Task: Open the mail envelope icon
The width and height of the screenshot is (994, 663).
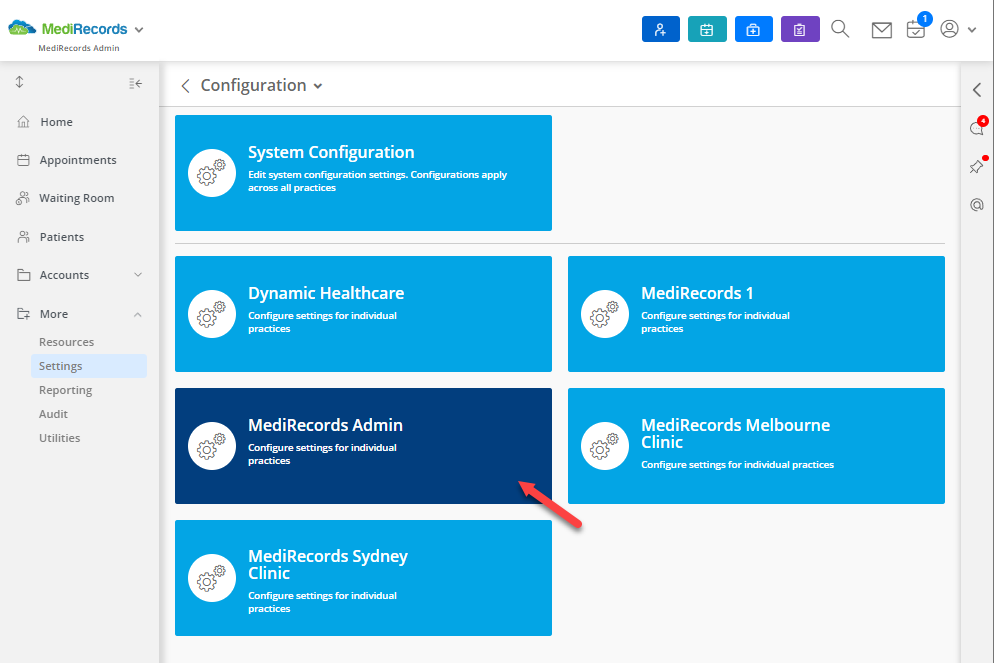Action: click(881, 30)
